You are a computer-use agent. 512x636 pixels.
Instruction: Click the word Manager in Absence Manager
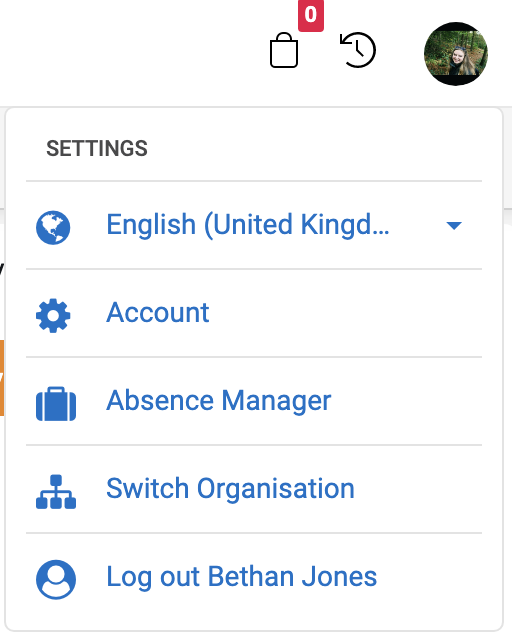(x=276, y=401)
